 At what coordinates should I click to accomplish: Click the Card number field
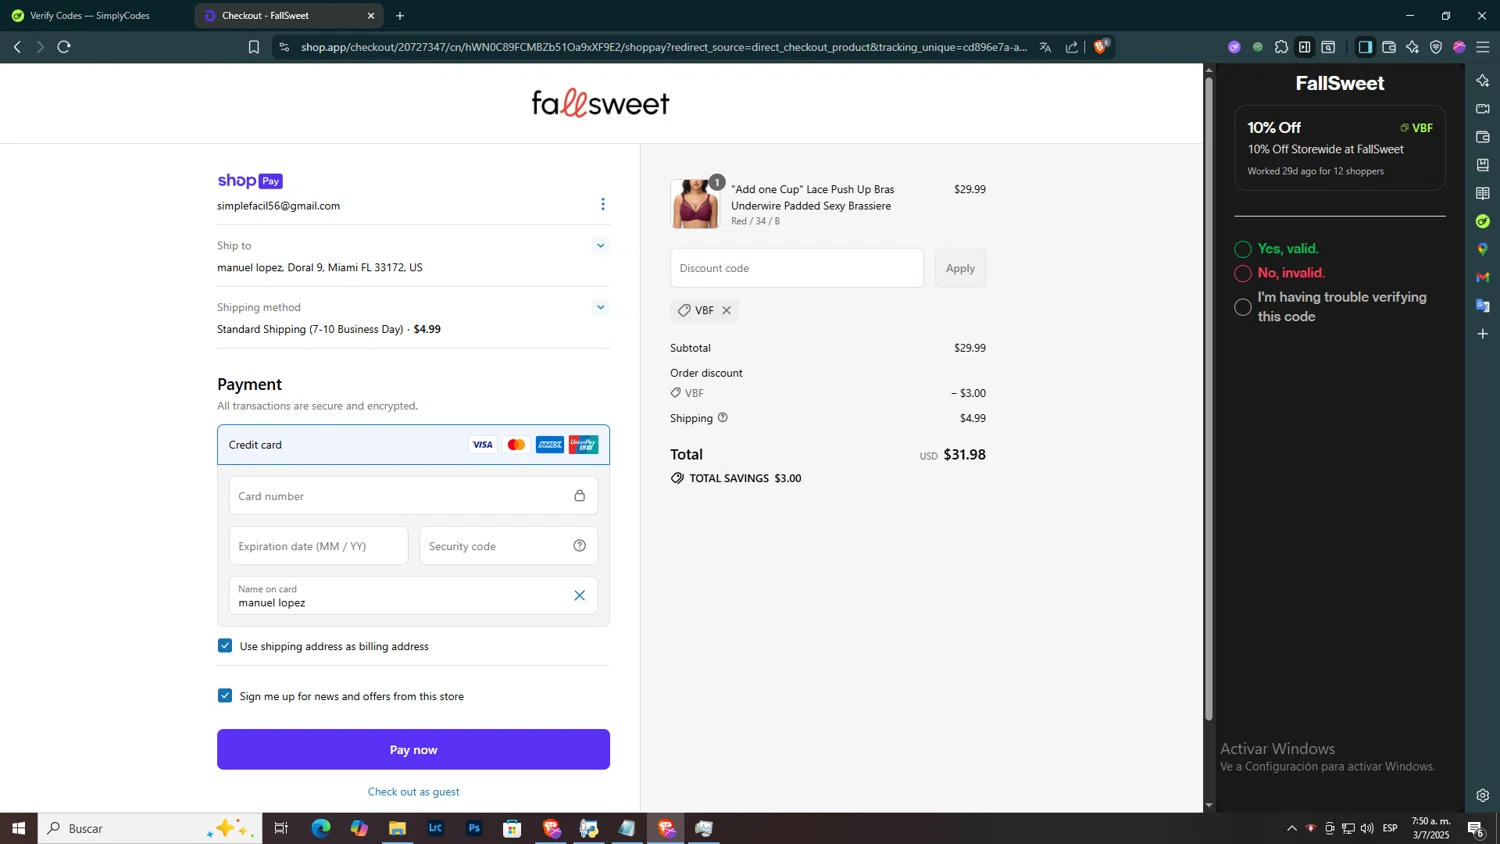pyautogui.click(x=413, y=496)
